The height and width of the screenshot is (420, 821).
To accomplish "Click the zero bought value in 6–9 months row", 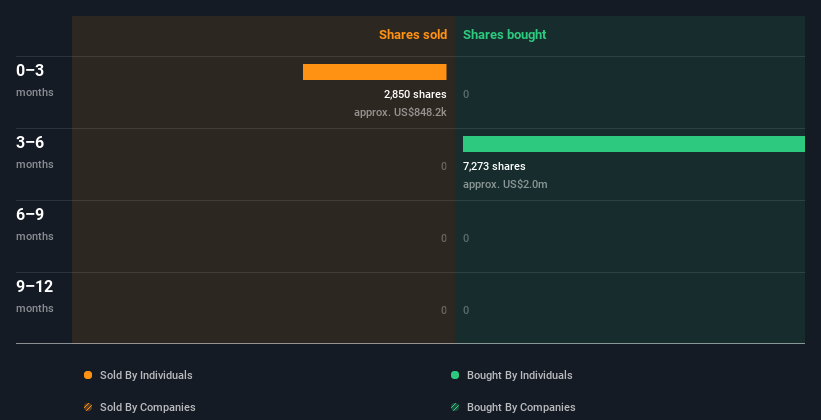I will (466, 238).
